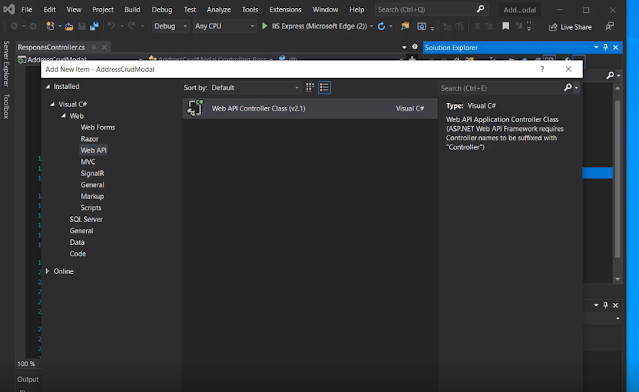Click the new project toolbar icon
This screenshot has width=639, height=392.
click(50, 26)
